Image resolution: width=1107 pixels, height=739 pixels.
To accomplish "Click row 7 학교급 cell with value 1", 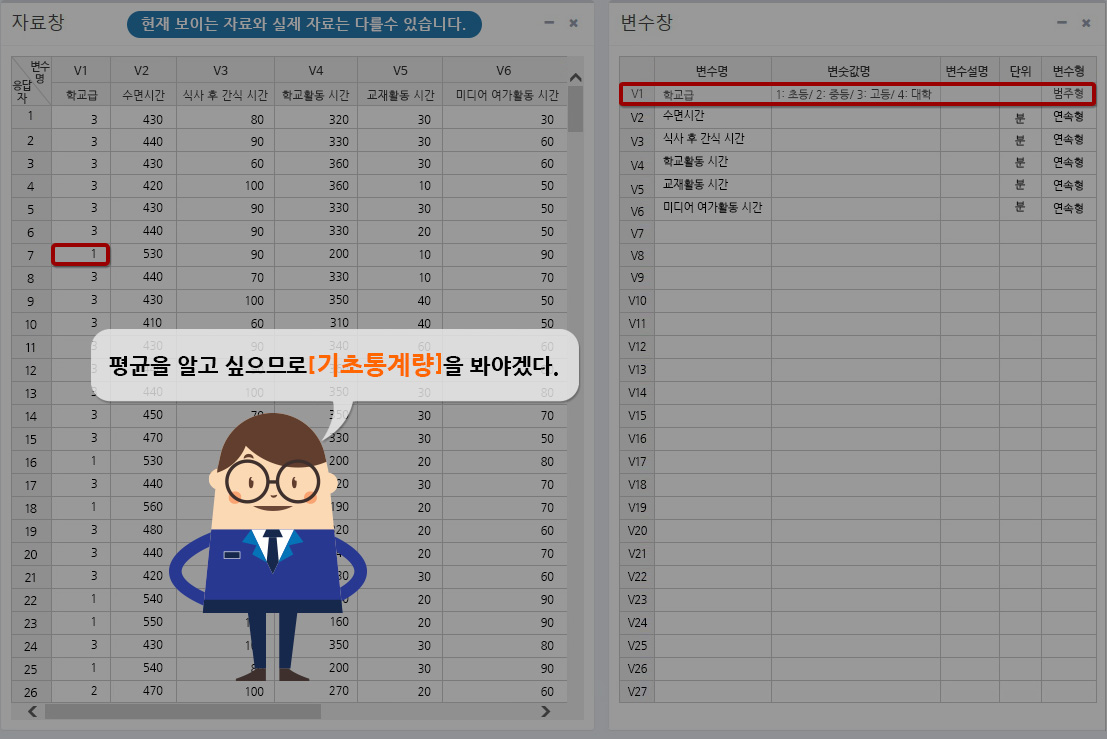I will pyautogui.click(x=80, y=254).
